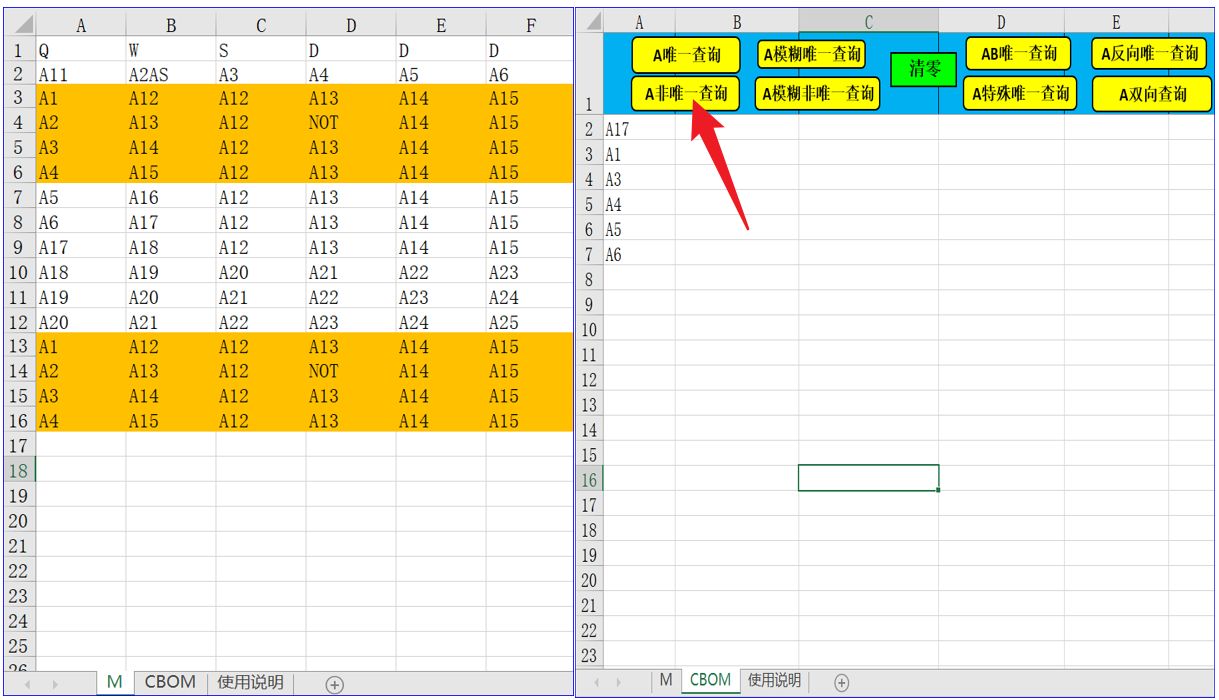Click NOT cell in row 4 of left sheet
1219x700 pixels.
[351, 123]
